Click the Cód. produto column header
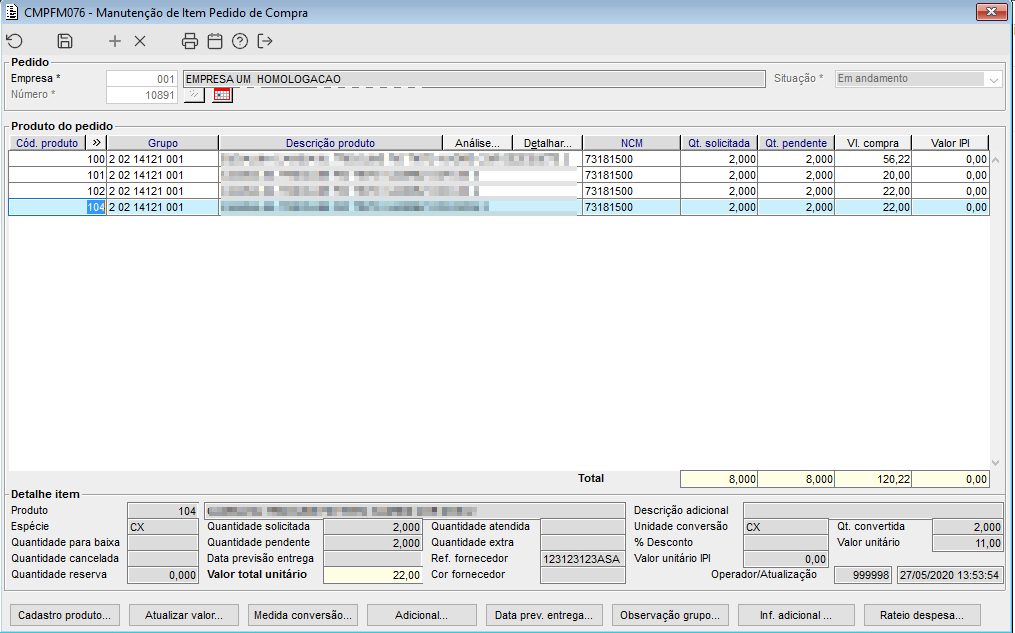 (47, 142)
